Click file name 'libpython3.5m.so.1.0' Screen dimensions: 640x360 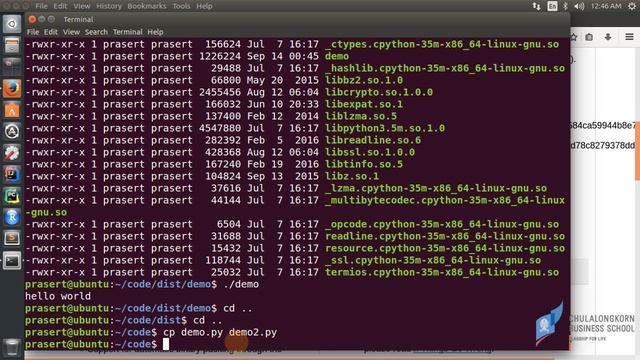tap(385, 128)
